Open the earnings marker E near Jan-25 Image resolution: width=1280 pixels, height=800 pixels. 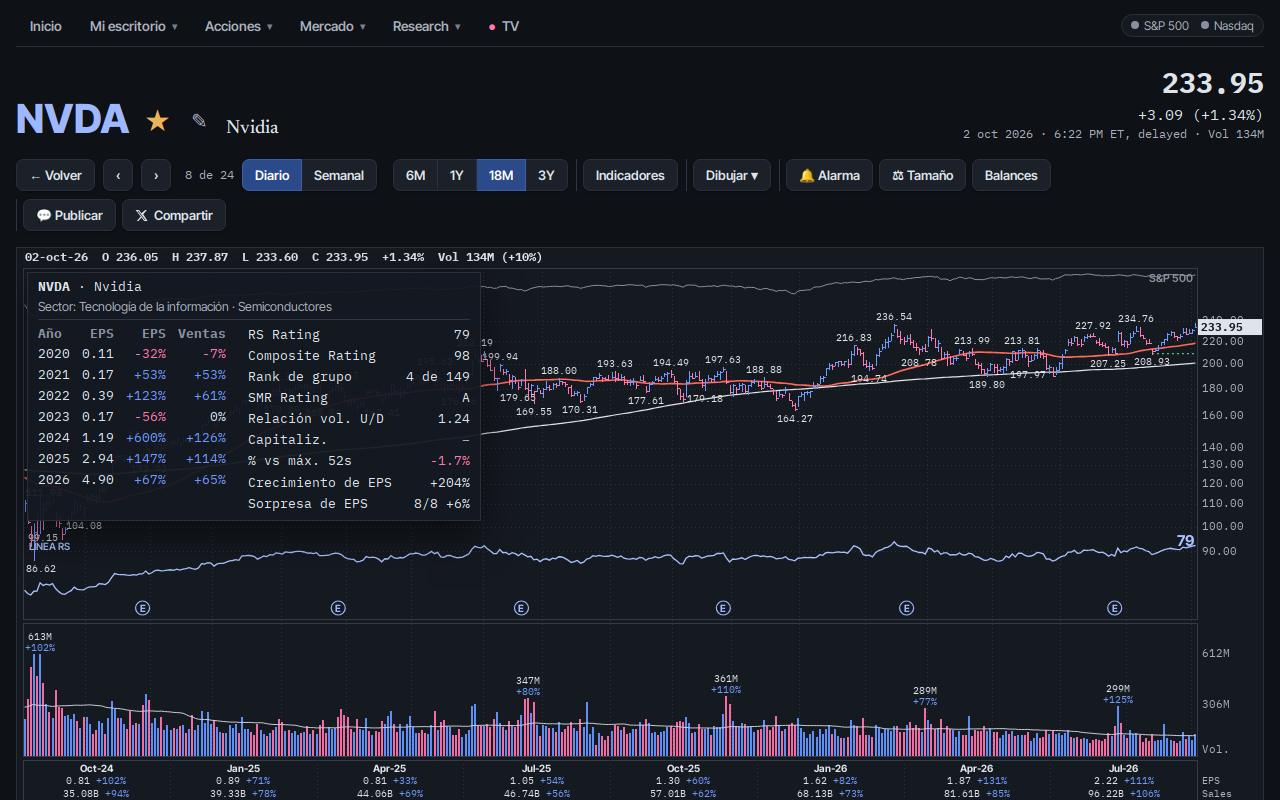pos(338,608)
